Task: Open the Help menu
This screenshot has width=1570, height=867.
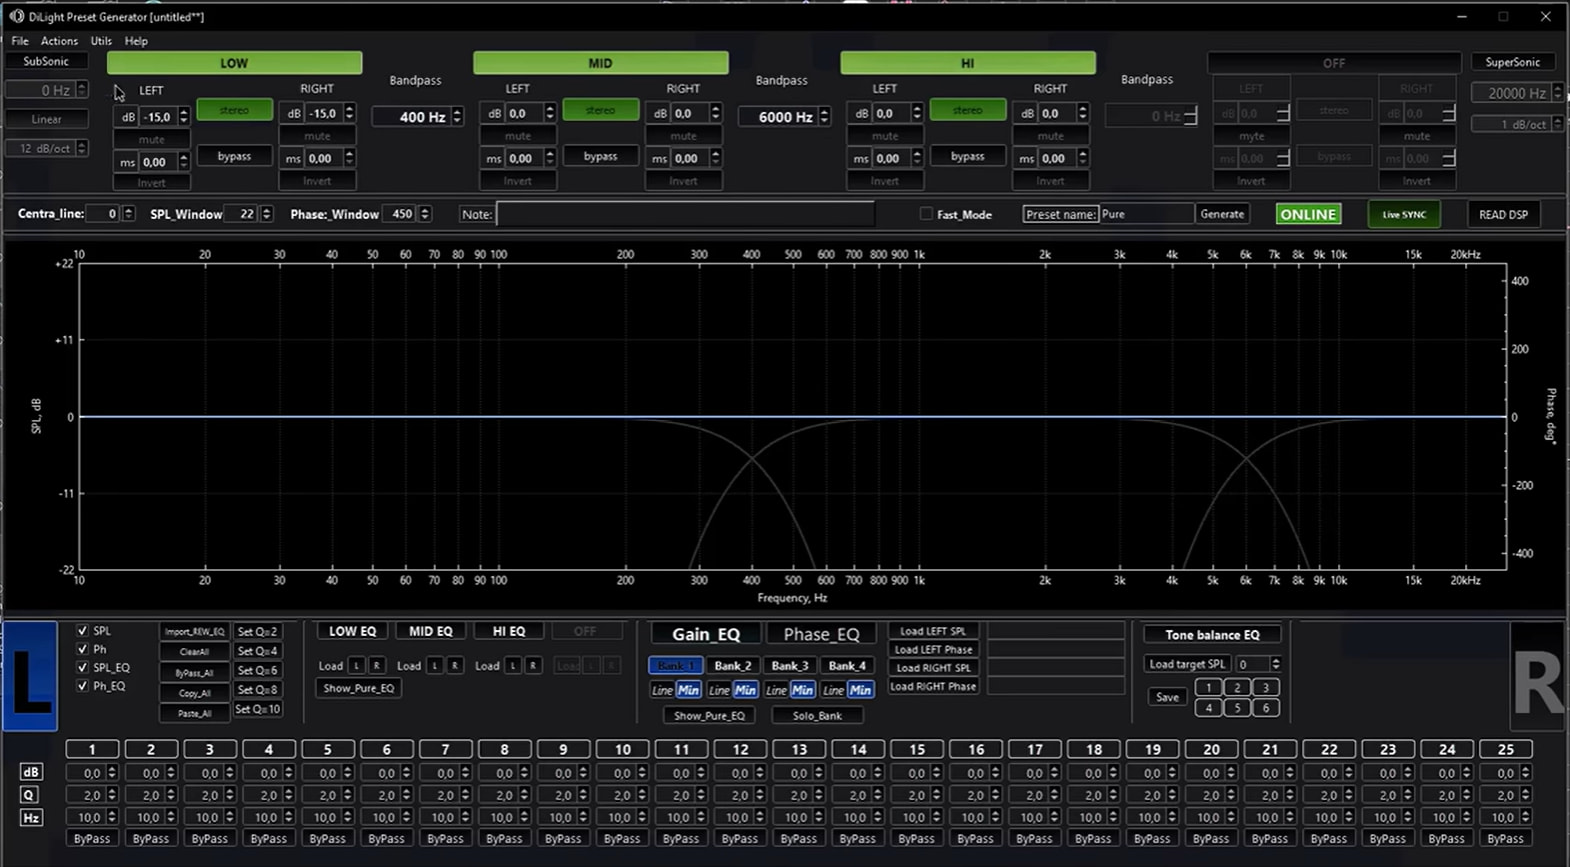Action: pyautogui.click(x=136, y=41)
